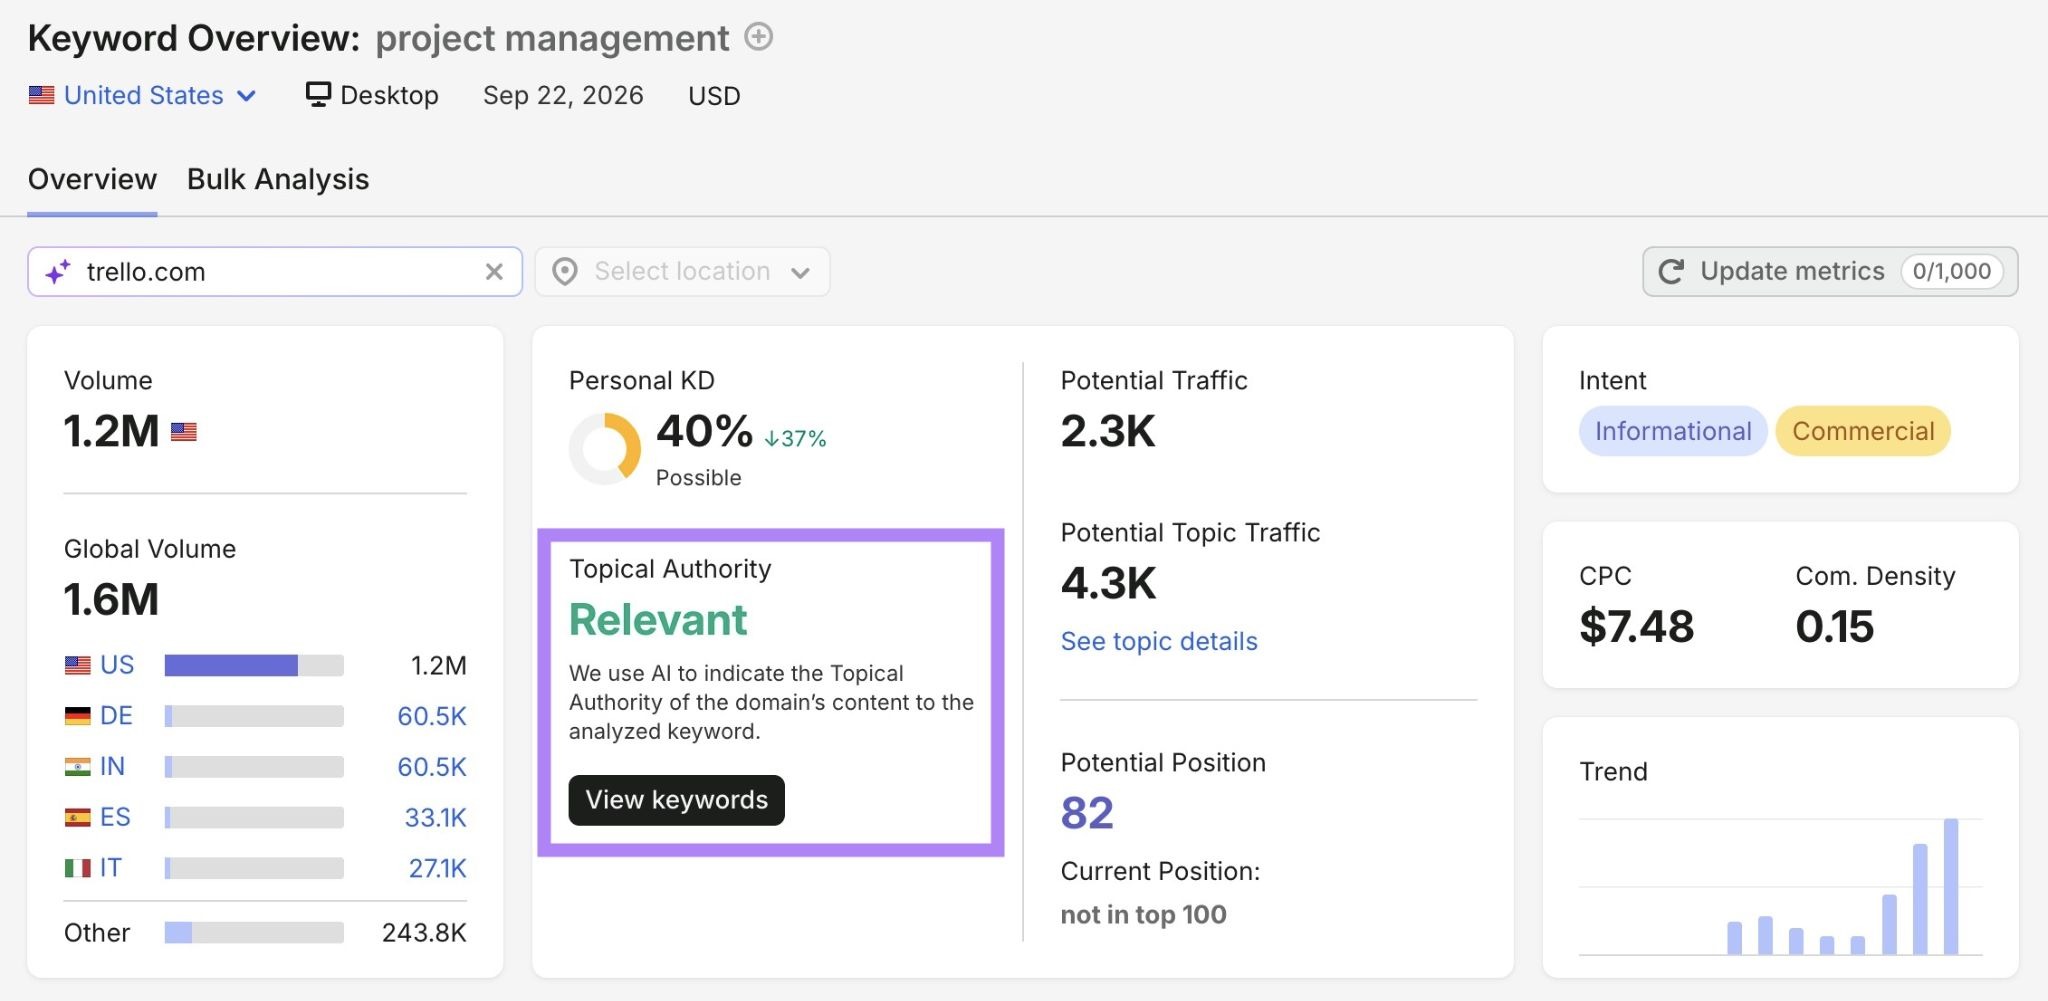Click the India flag icon in Global Volume
2048x1001 pixels.
click(x=77, y=767)
